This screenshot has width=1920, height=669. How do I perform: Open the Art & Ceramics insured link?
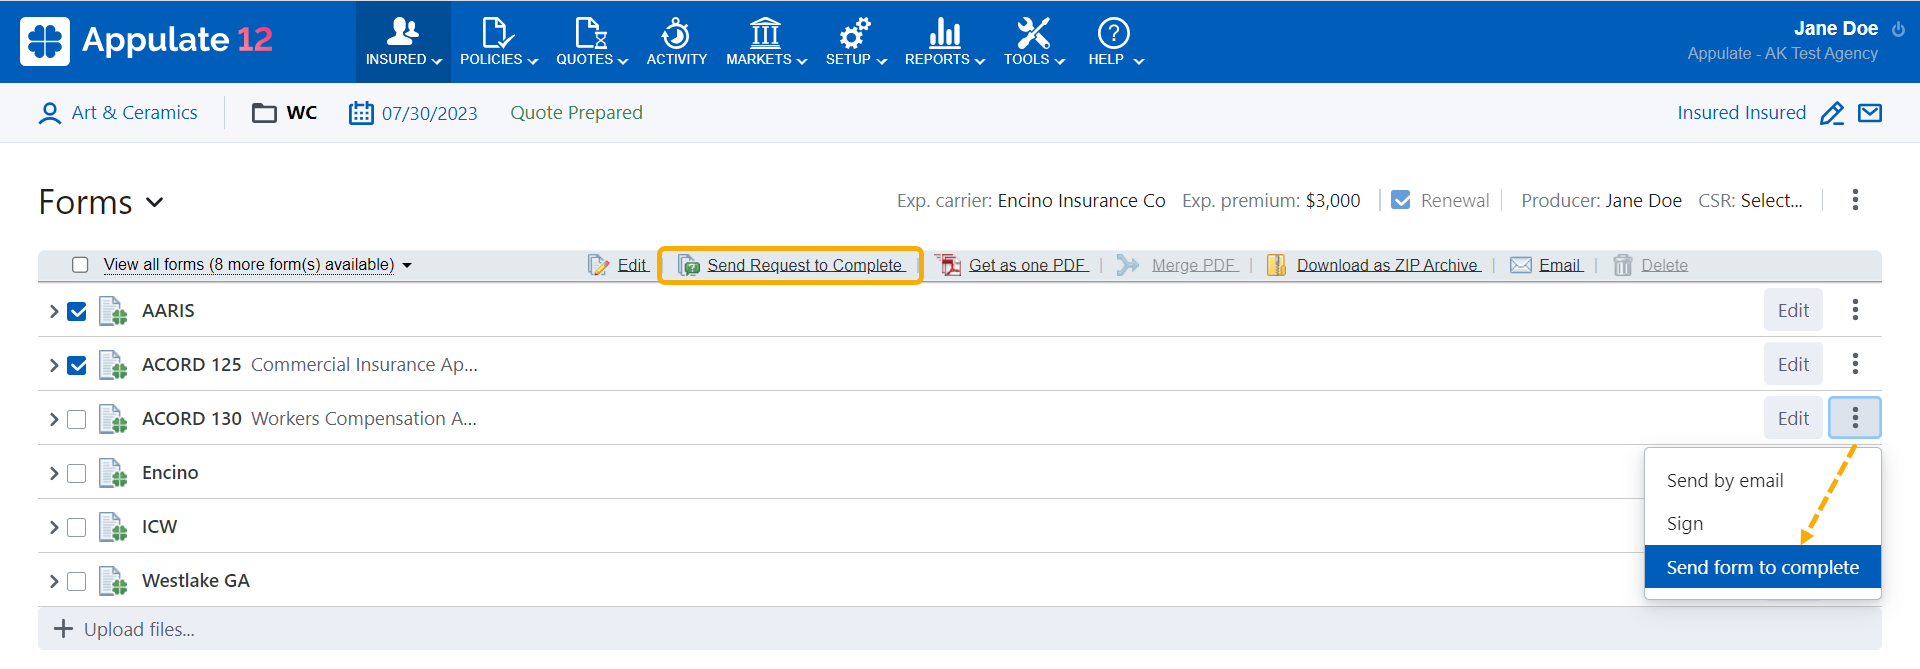[134, 113]
